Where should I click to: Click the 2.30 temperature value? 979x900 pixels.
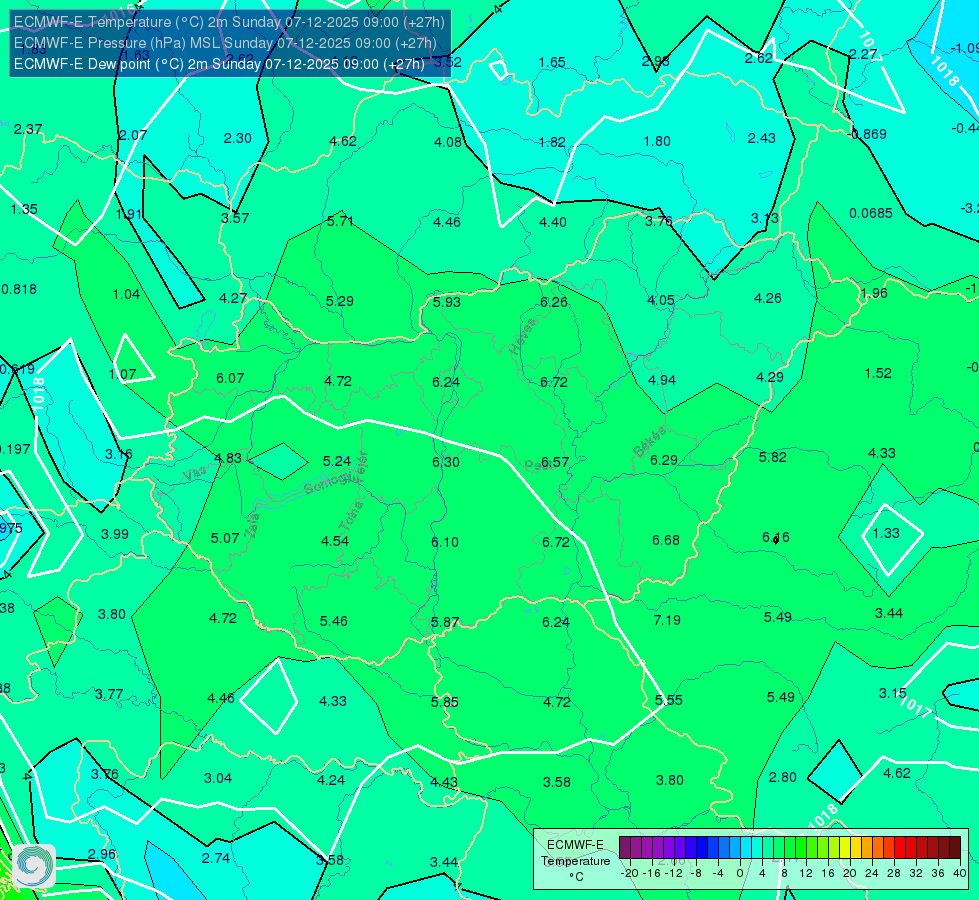pyautogui.click(x=238, y=139)
